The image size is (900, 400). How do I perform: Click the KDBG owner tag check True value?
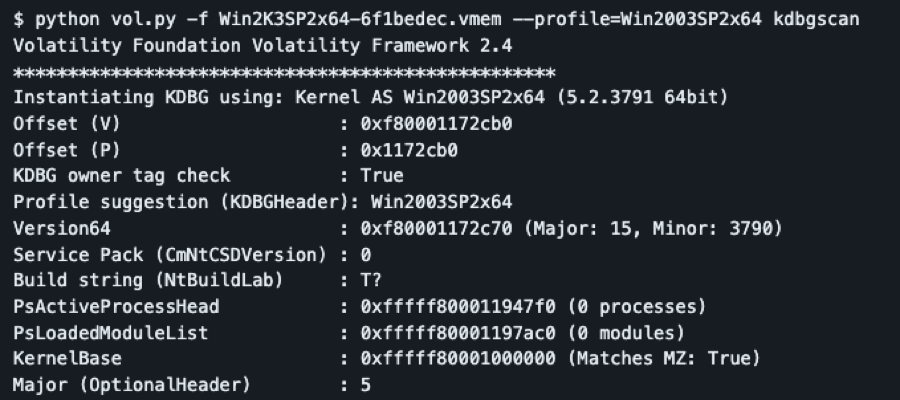click(382, 176)
